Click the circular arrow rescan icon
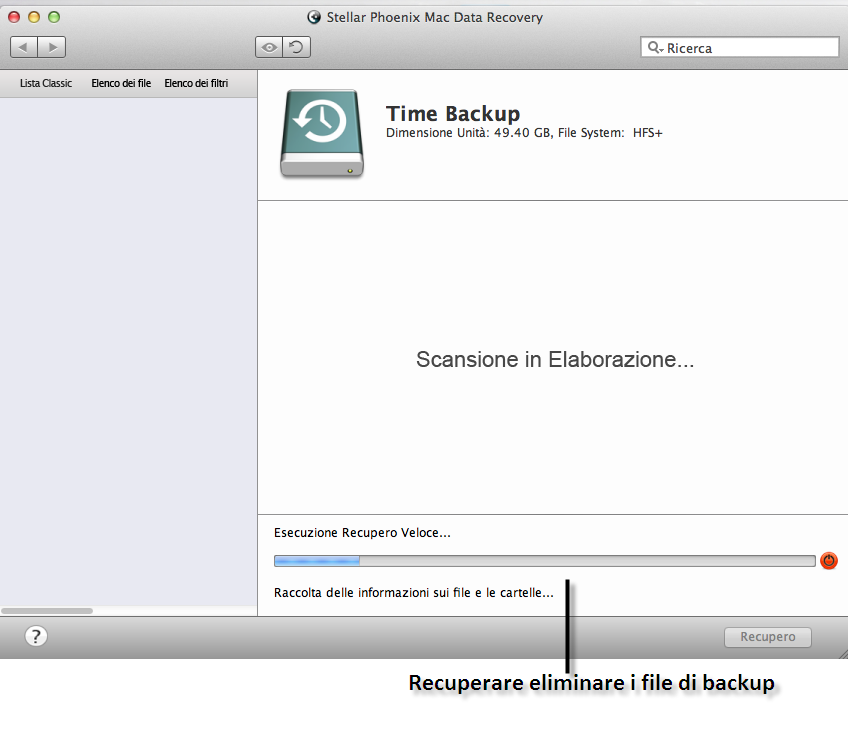Screen dimensions: 848x730 pos(296,47)
